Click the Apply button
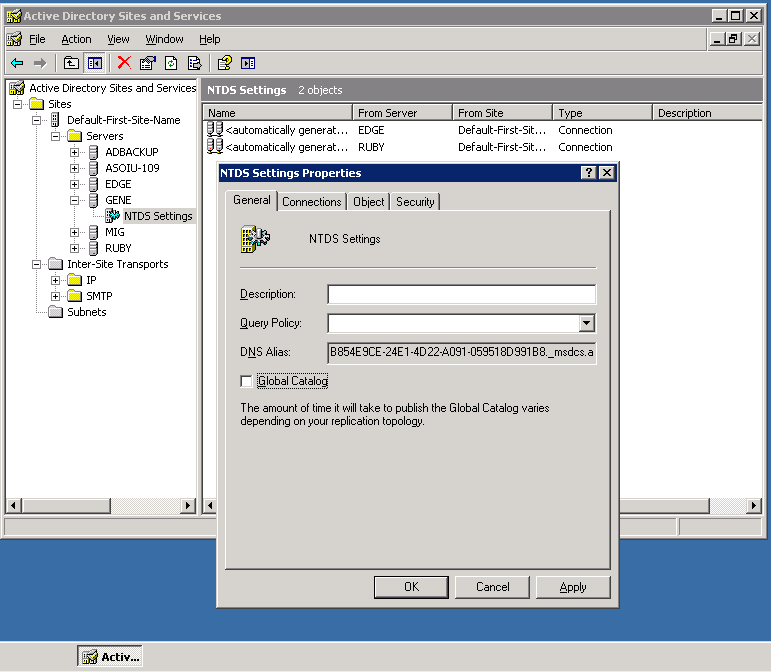 pyautogui.click(x=573, y=587)
